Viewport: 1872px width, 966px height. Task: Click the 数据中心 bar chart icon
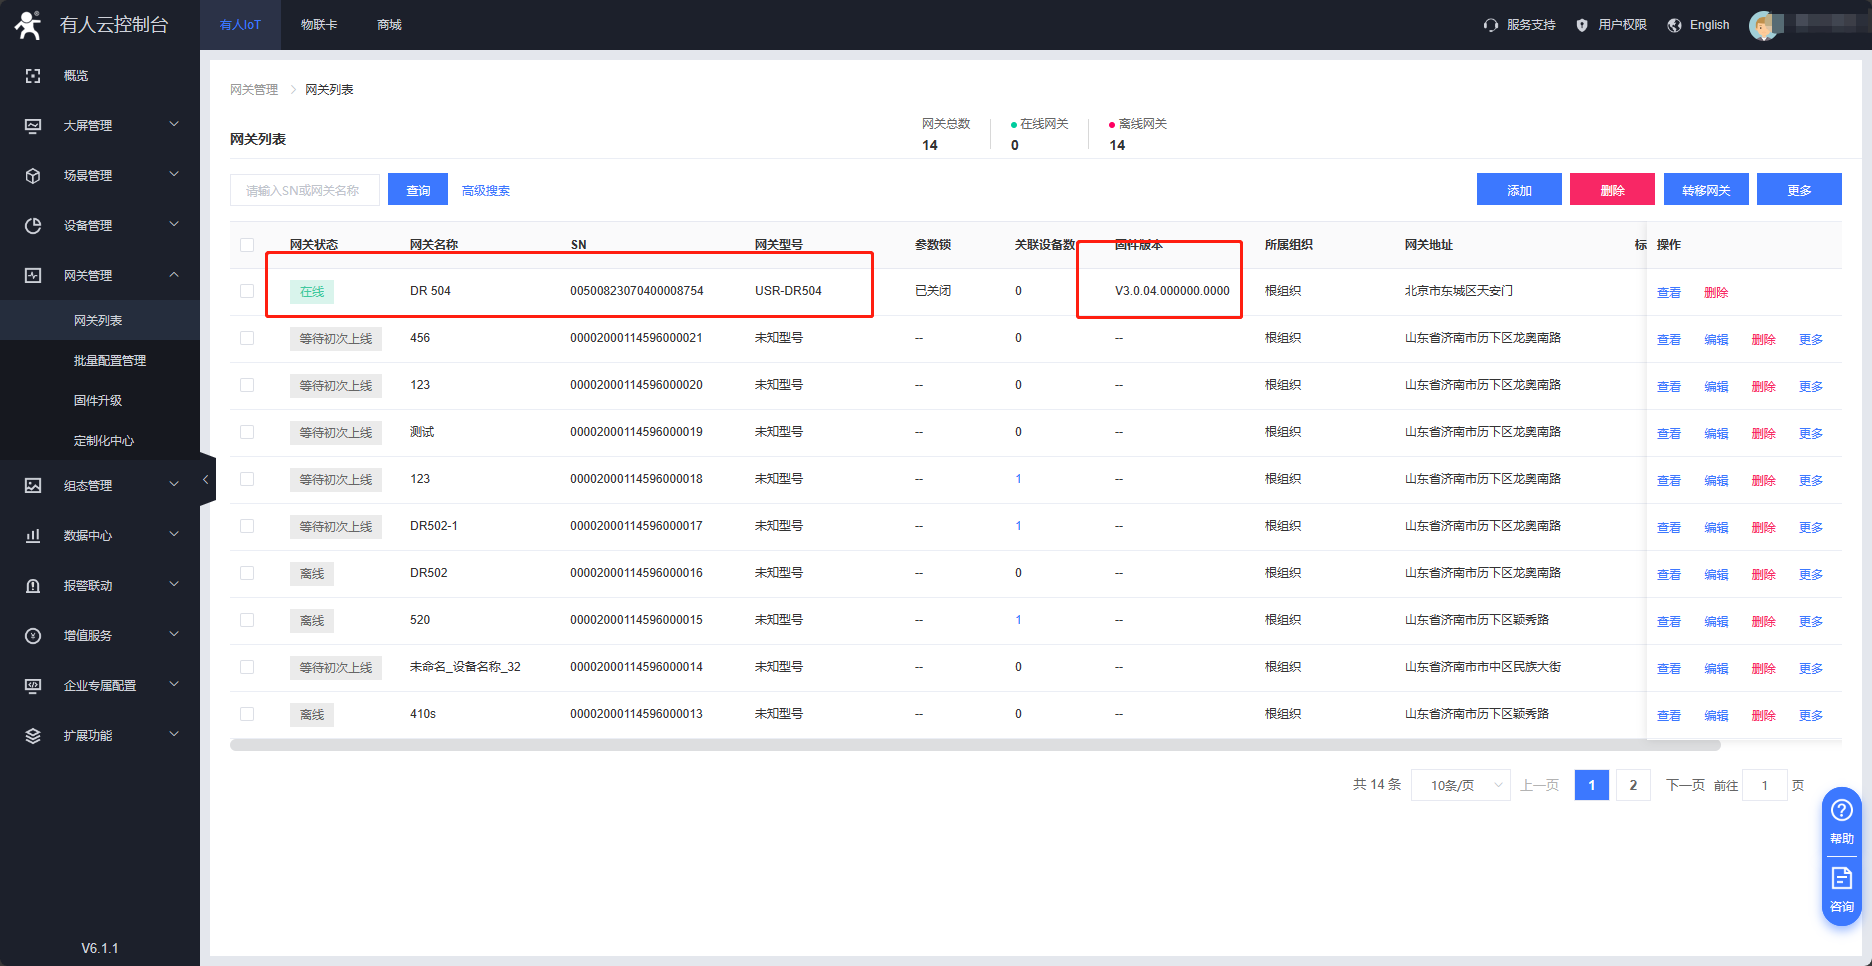coord(33,536)
